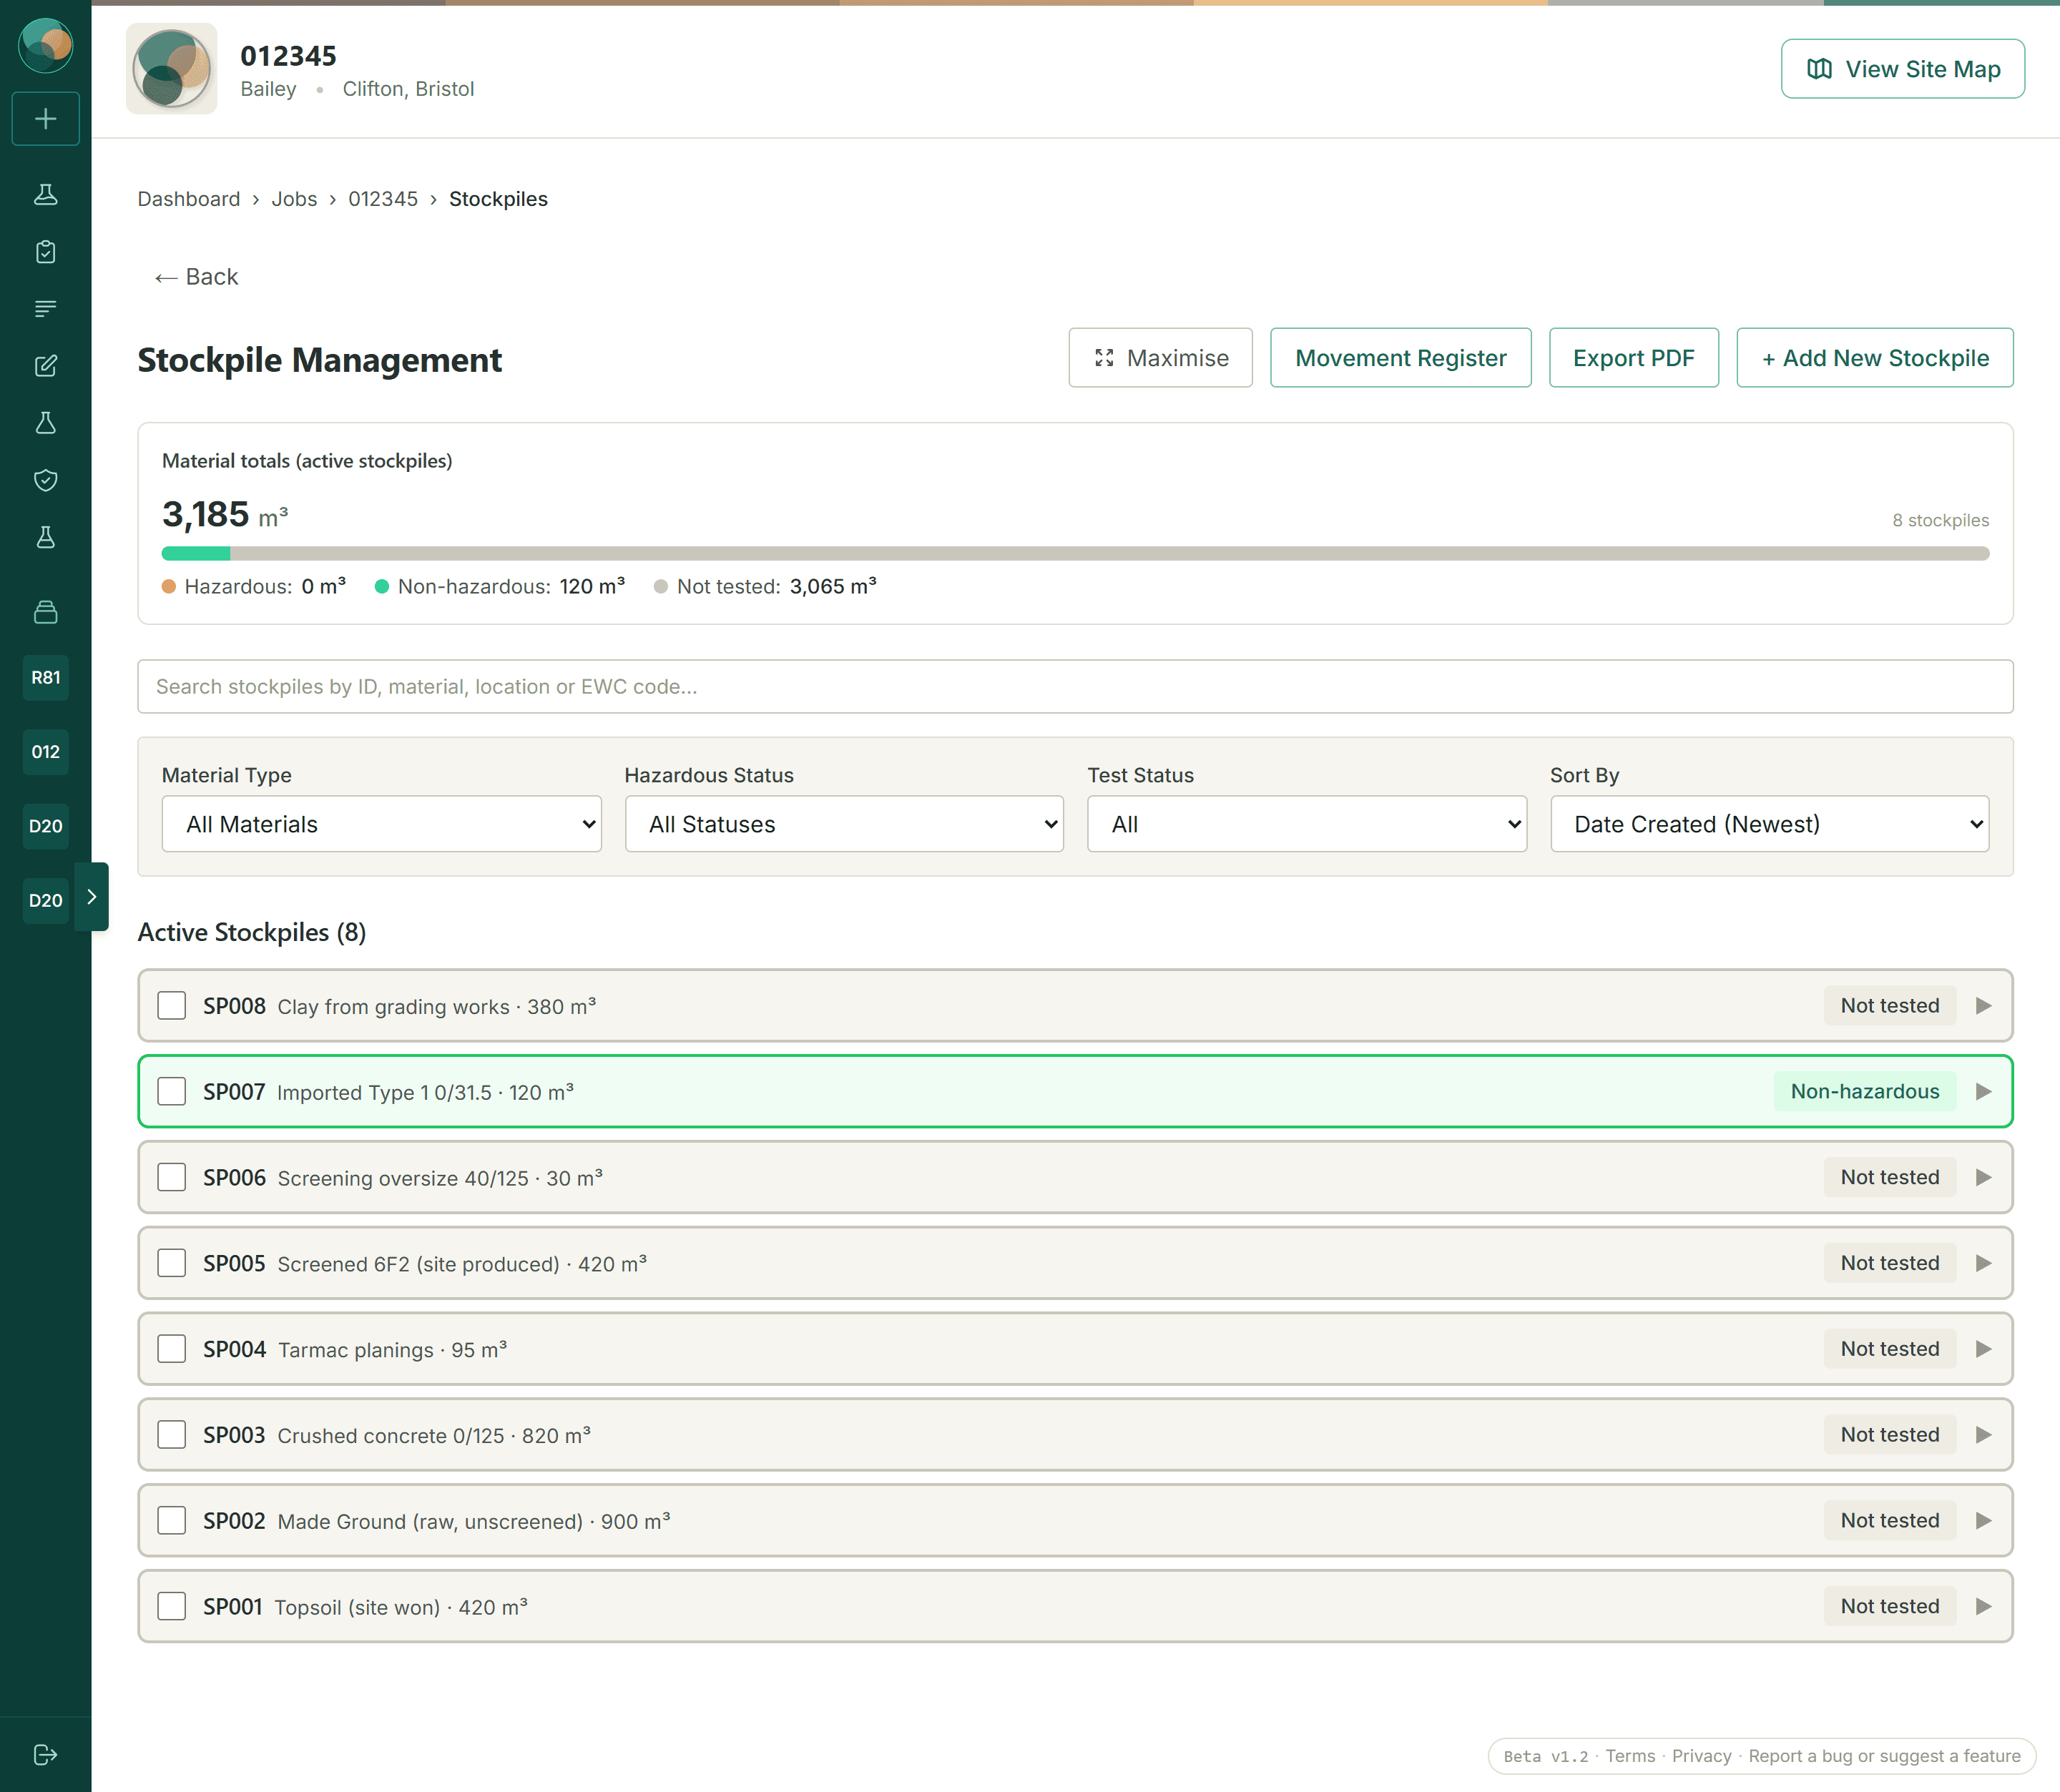Click the Back link
The width and height of the screenshot is (2060, 1792).
(196, 277)
